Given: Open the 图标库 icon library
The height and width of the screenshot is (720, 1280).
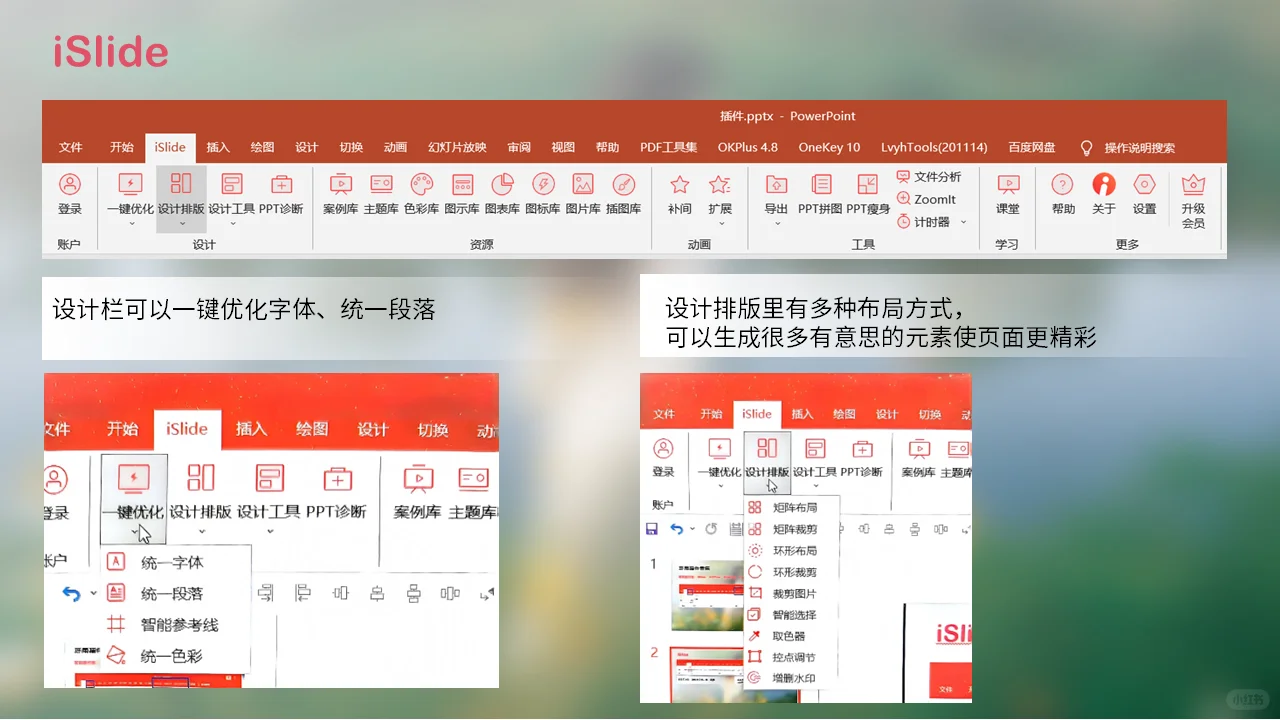Looking at the screenshot, I should (x=543, y=197).
